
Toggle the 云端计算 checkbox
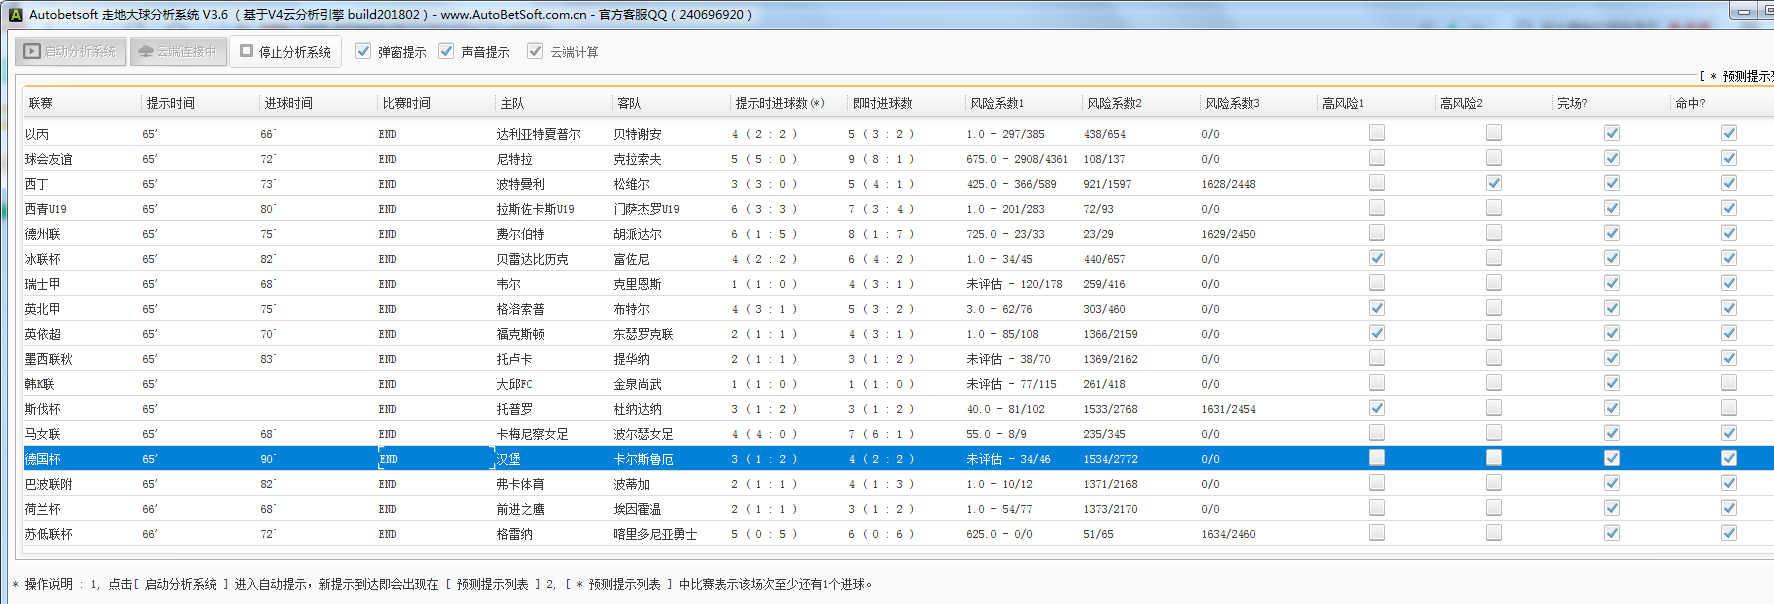pos(535,51)
